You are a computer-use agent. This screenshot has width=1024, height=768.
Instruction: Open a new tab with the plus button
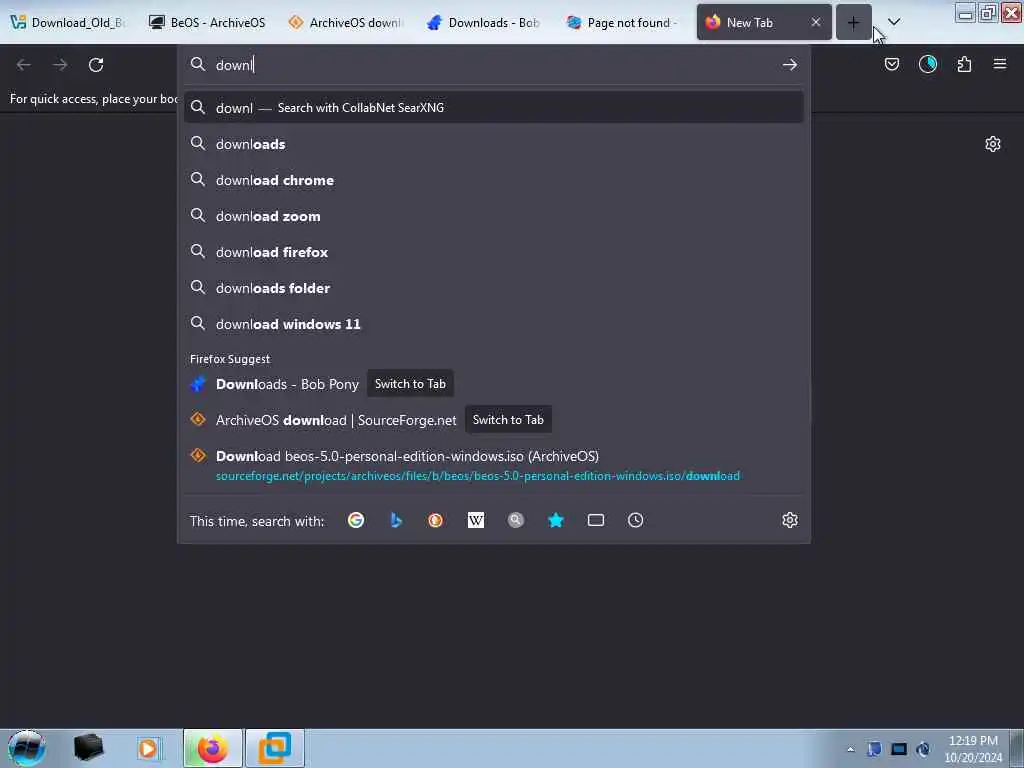(854, 23)
